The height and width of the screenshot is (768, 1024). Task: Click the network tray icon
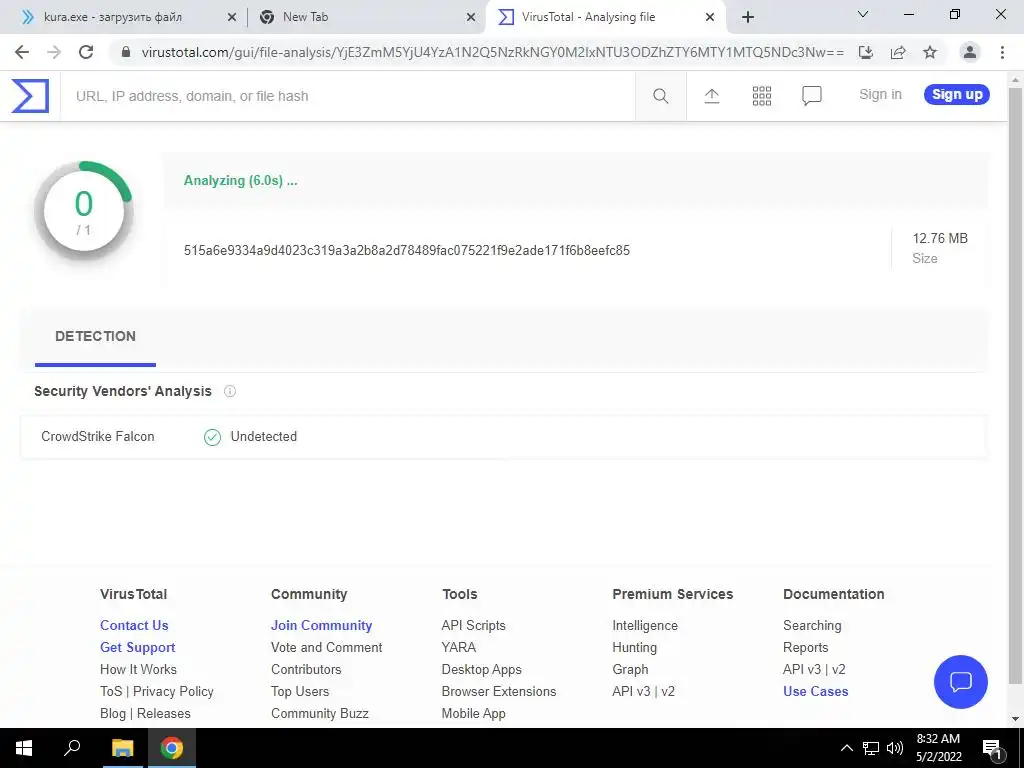pyautogui.click(x=871, y=748)
